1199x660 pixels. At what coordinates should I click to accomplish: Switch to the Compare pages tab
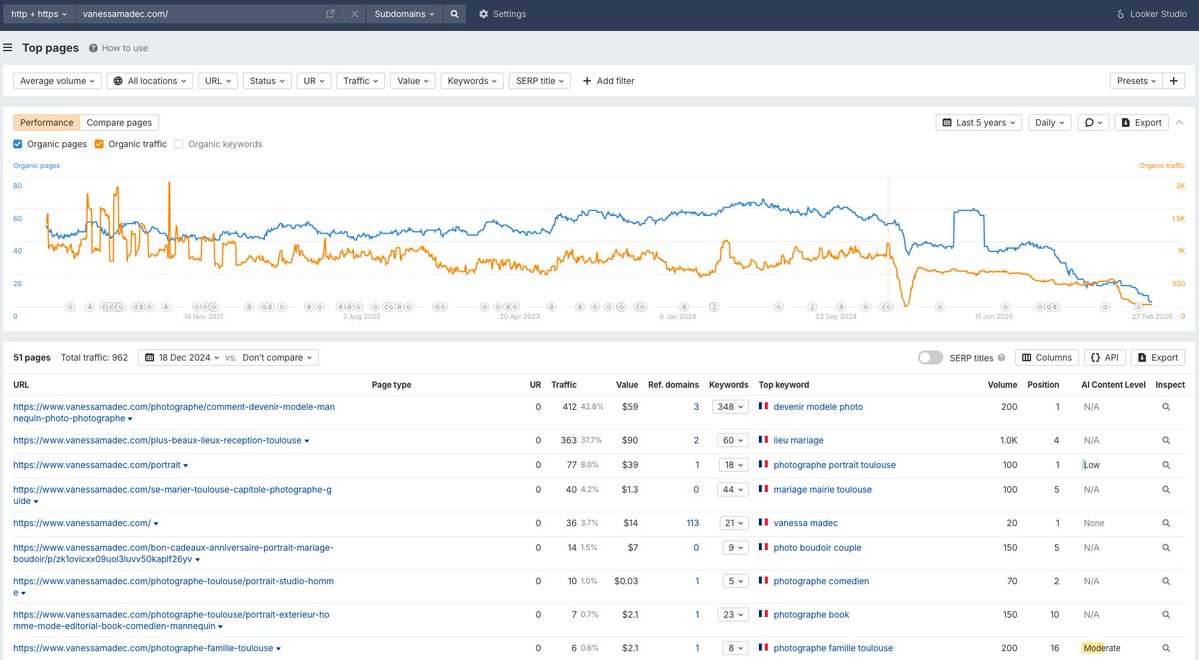point(119,121)
